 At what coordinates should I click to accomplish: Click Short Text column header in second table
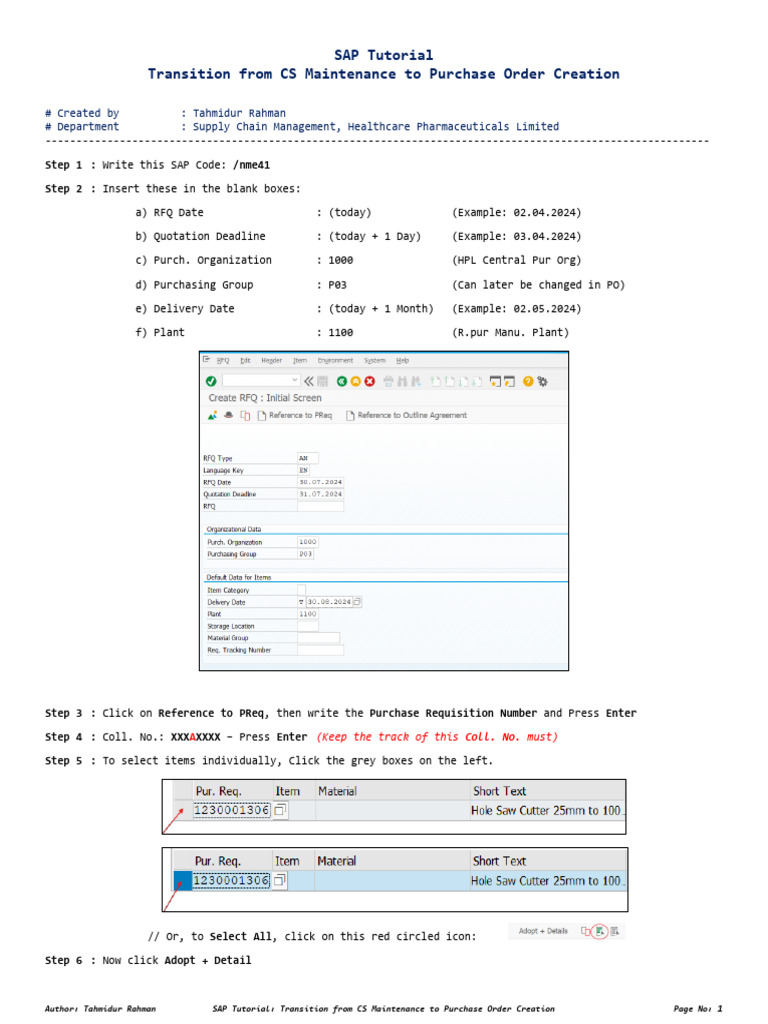point(500,861)
